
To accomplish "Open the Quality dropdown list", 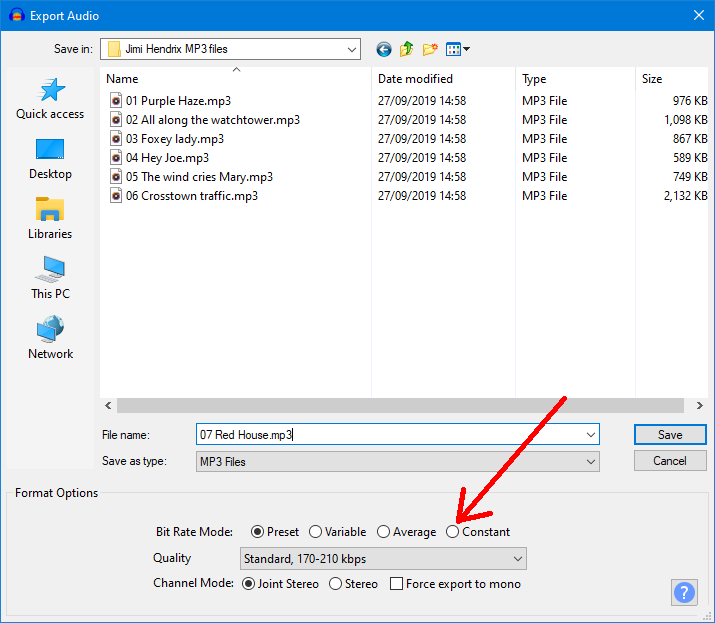I will (x=384, y=558).
